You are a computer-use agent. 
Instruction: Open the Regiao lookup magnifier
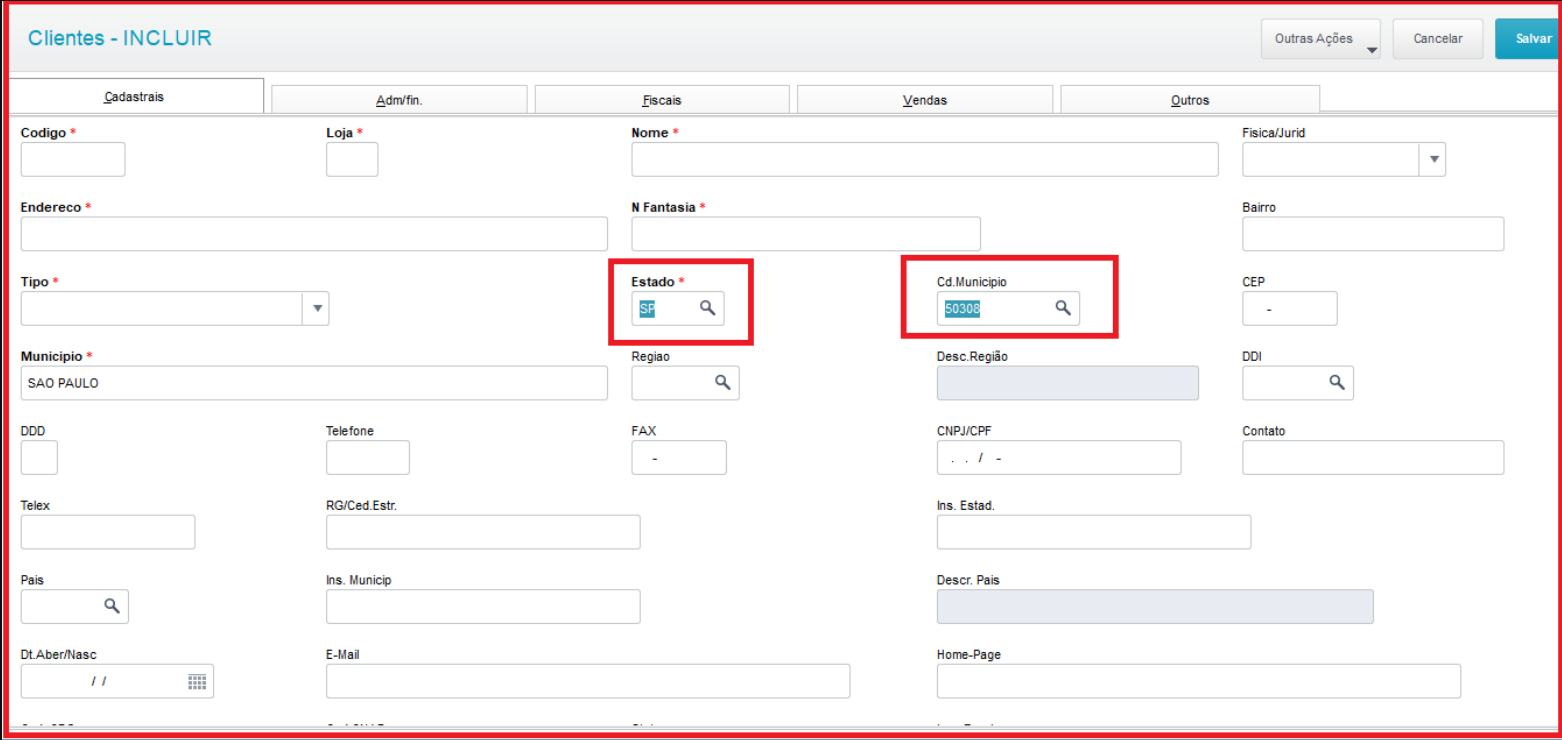(722, 382)
